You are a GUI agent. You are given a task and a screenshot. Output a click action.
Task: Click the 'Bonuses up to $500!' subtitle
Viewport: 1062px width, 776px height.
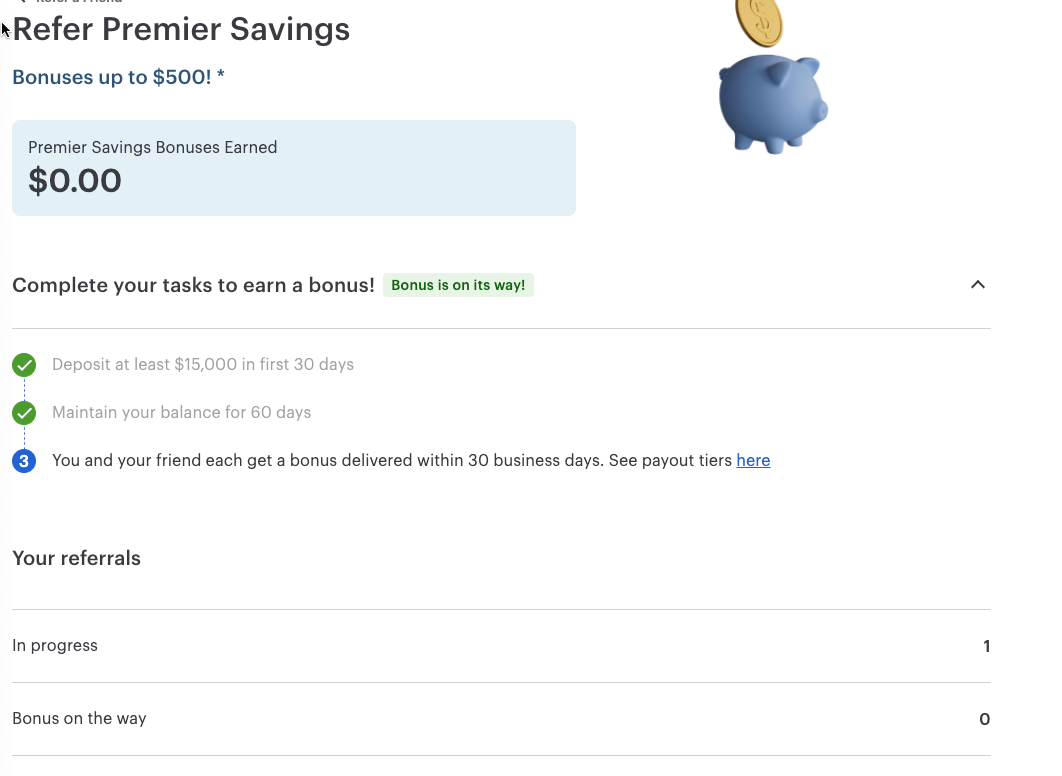point(118,77)
